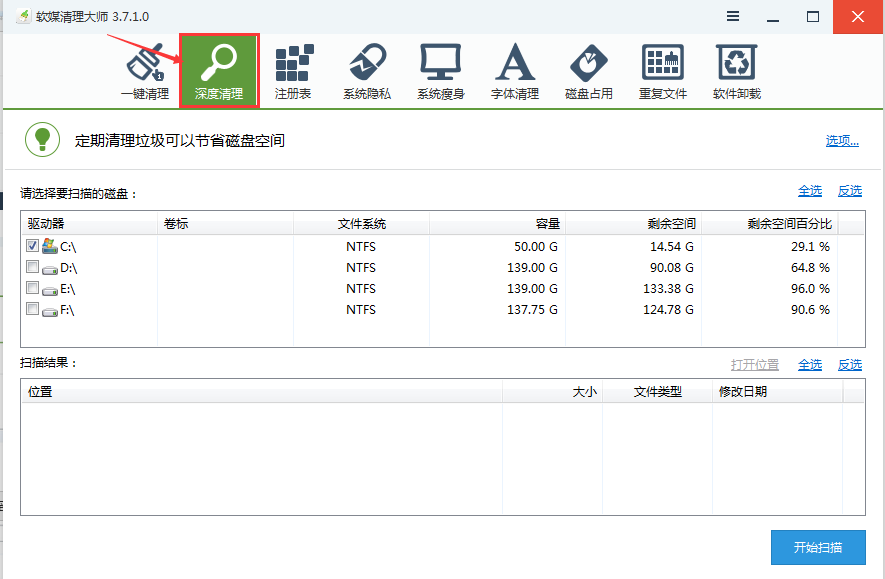
Task: Uncheck the C:\ drive checkbox
Action: [31, 245]
